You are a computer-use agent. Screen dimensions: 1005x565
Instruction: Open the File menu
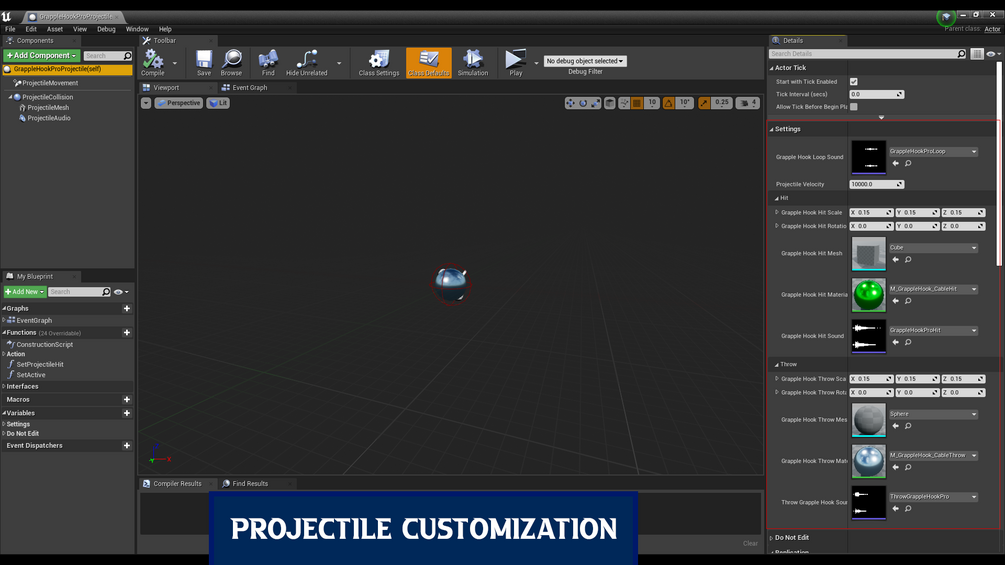click(10, 29)
